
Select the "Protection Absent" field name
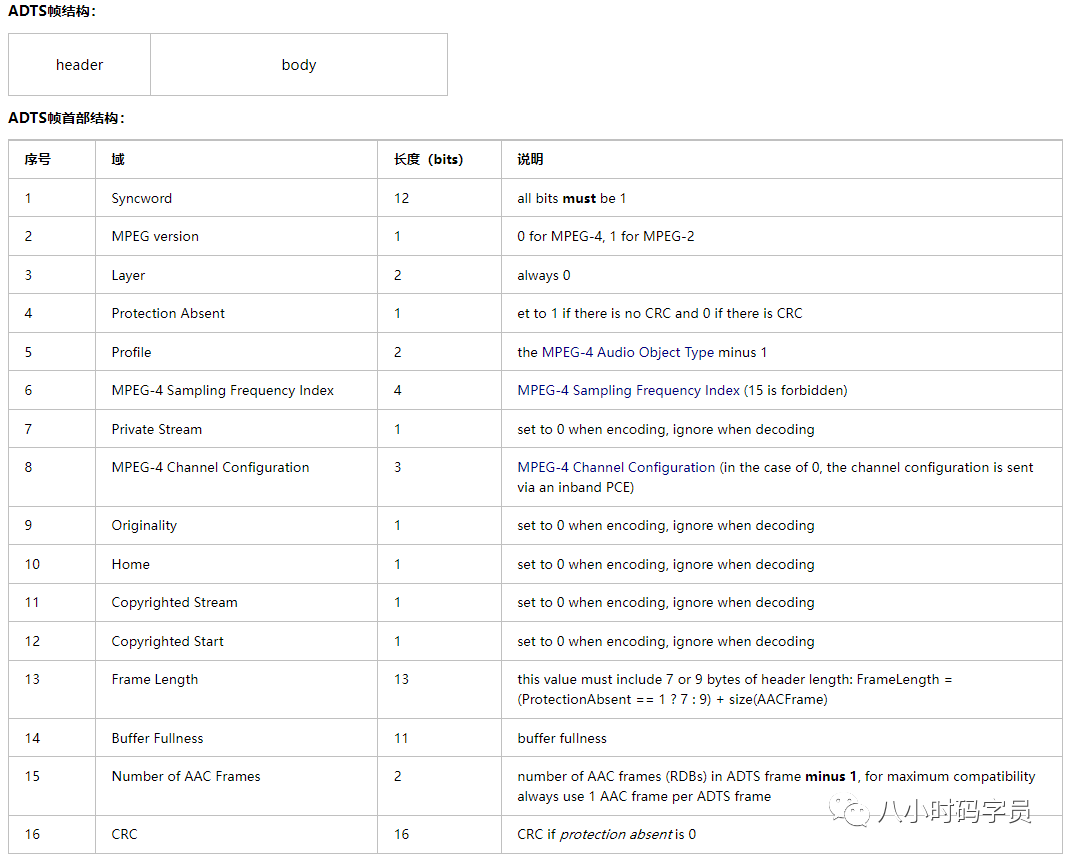coord(168,313)
